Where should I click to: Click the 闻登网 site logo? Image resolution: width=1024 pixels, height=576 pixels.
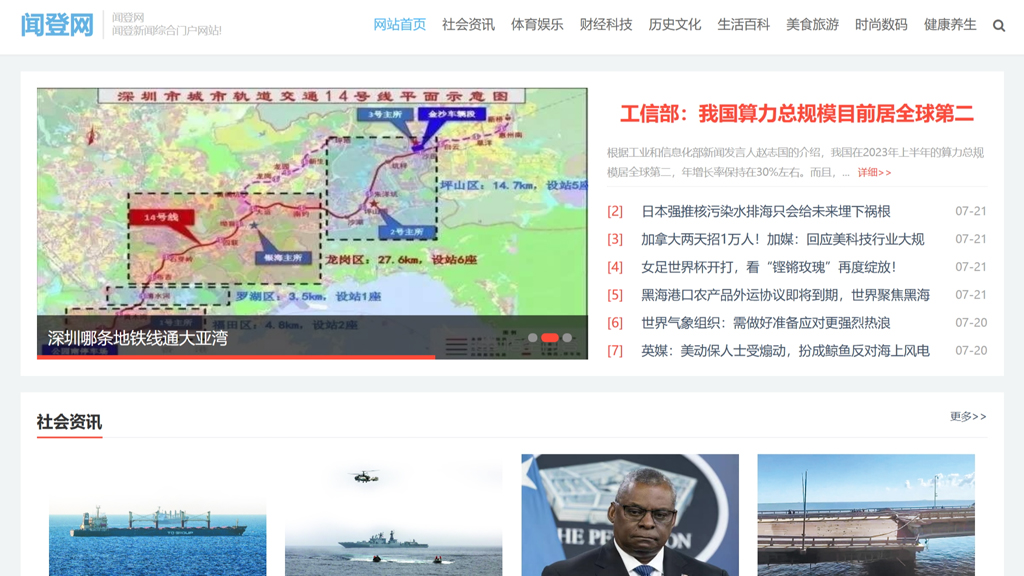tap(57, 25)
